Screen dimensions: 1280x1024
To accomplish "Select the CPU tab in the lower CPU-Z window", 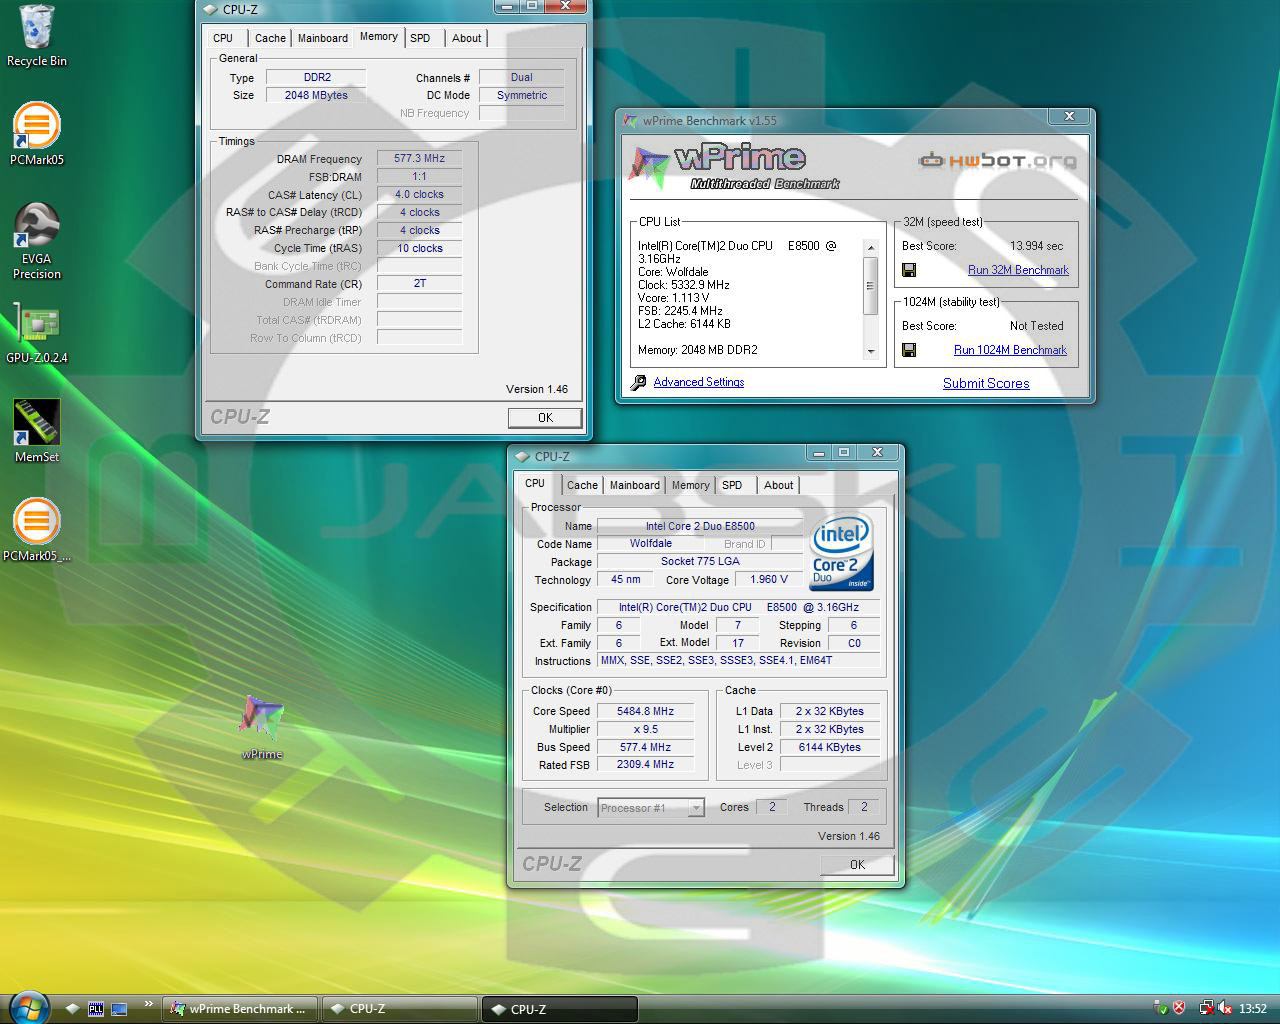I will (x=535, y=483).
